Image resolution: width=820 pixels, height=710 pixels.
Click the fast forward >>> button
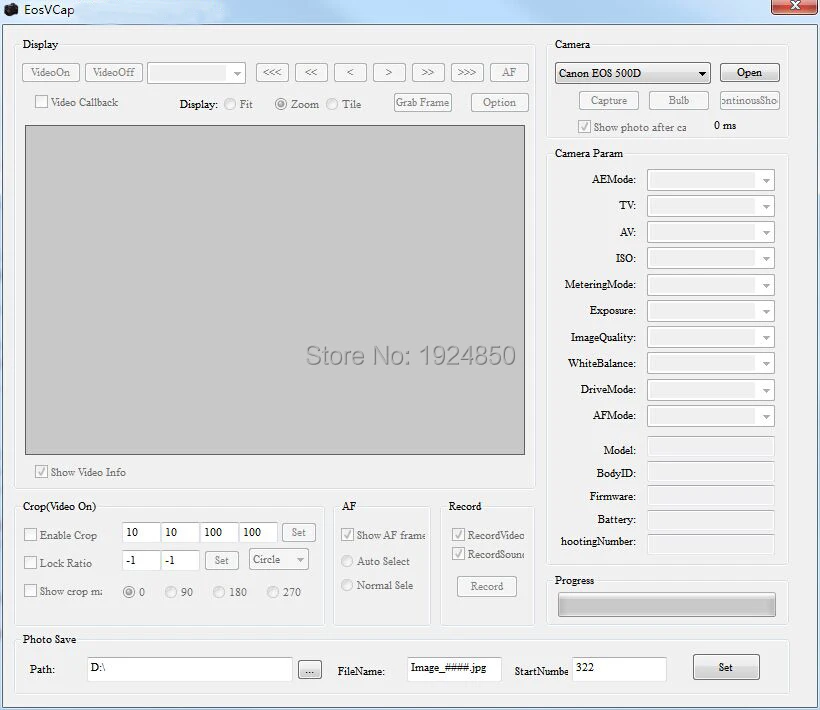[x=467, y=72]
